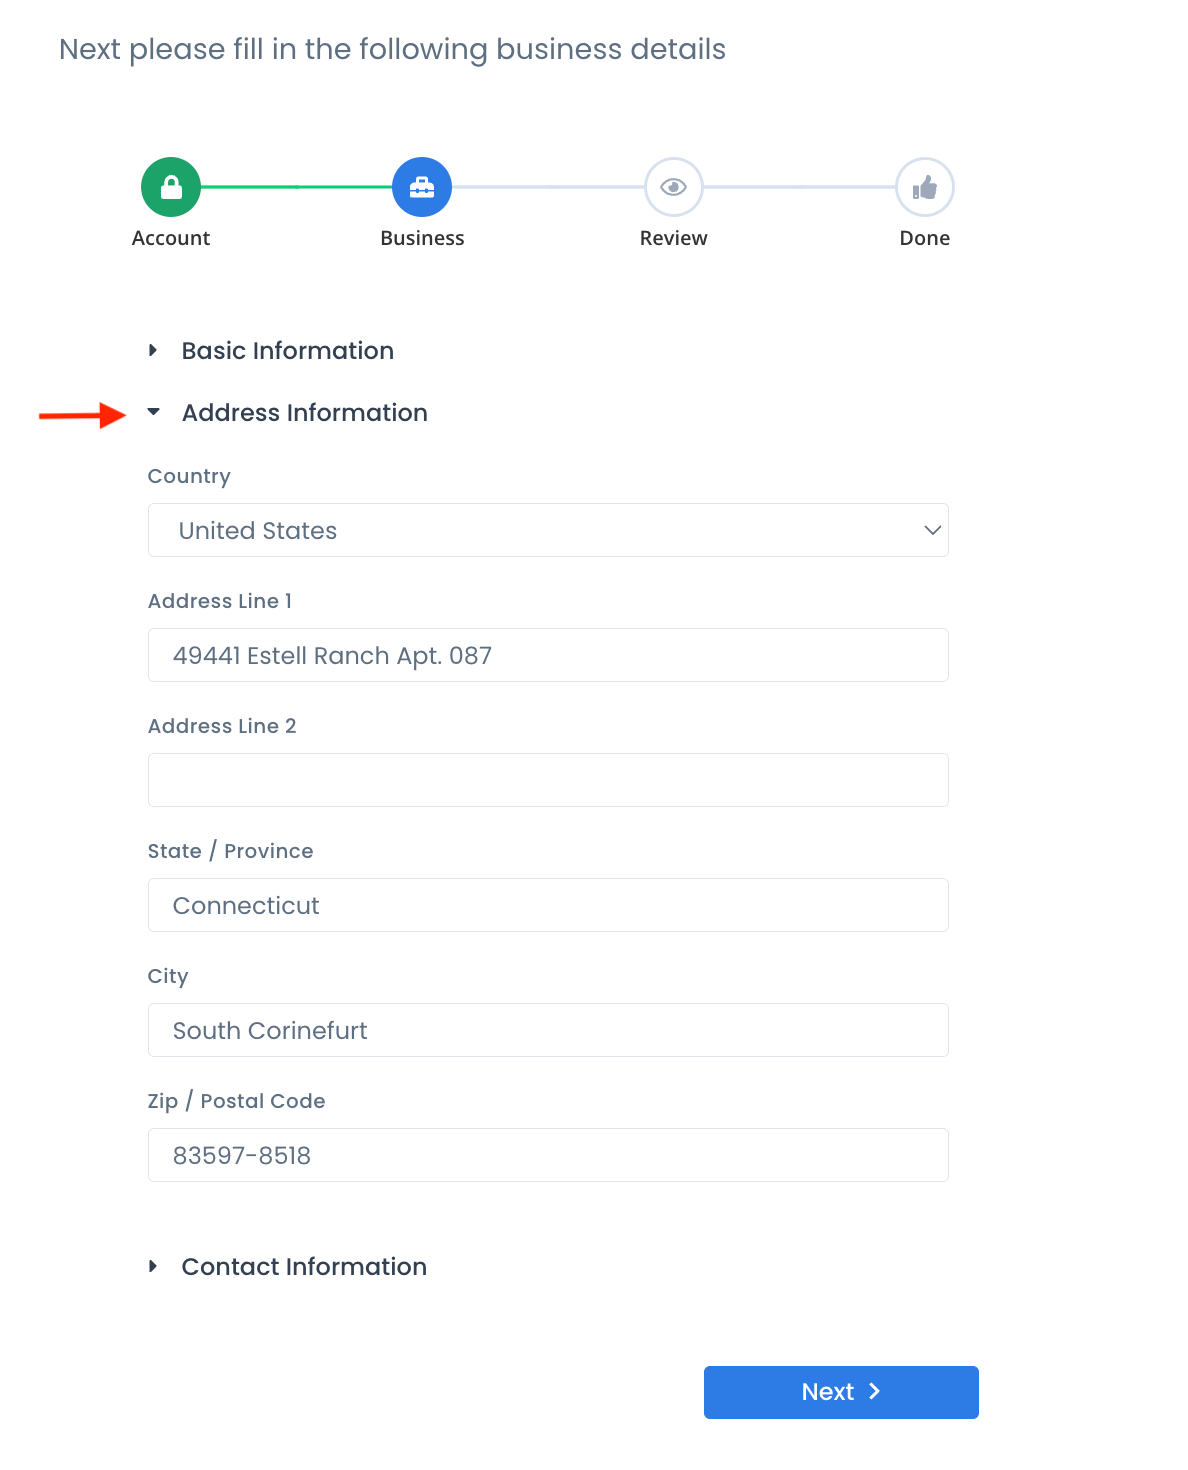Click the Zip / Postal Code field
Screen dimensions: 1188x1470
pos(548,1155)
